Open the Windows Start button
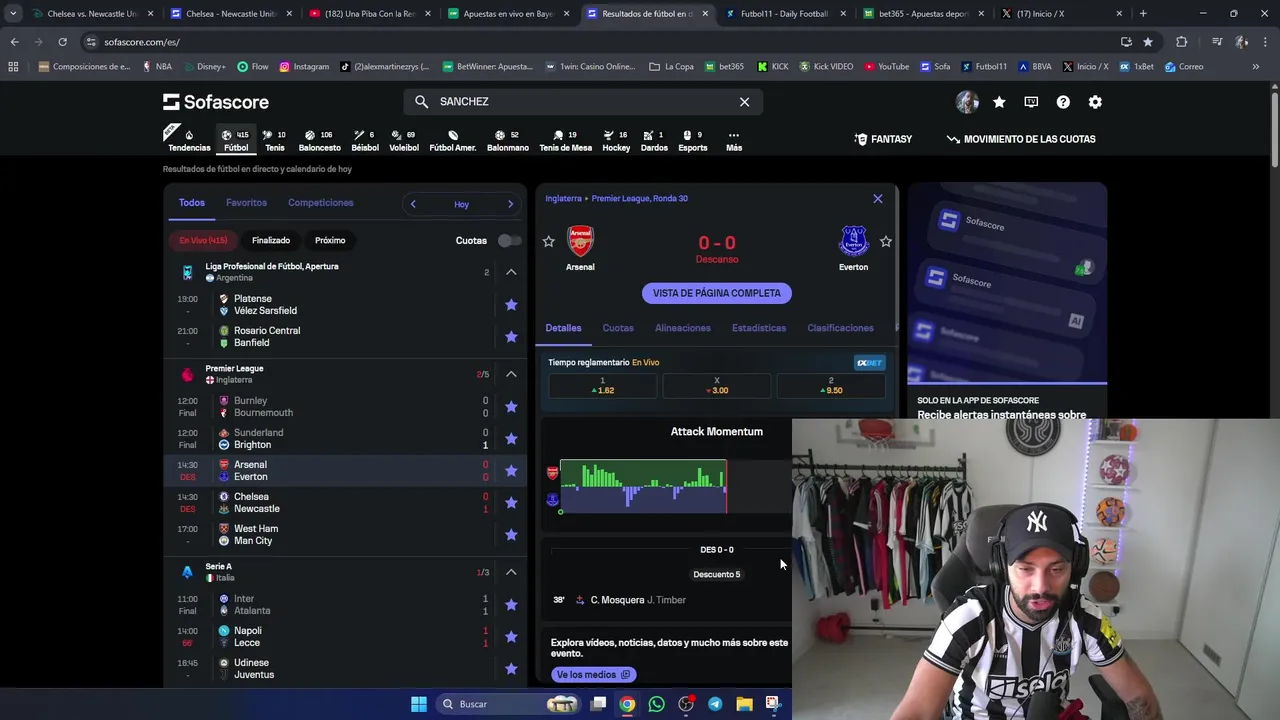 tap(419, 704)
